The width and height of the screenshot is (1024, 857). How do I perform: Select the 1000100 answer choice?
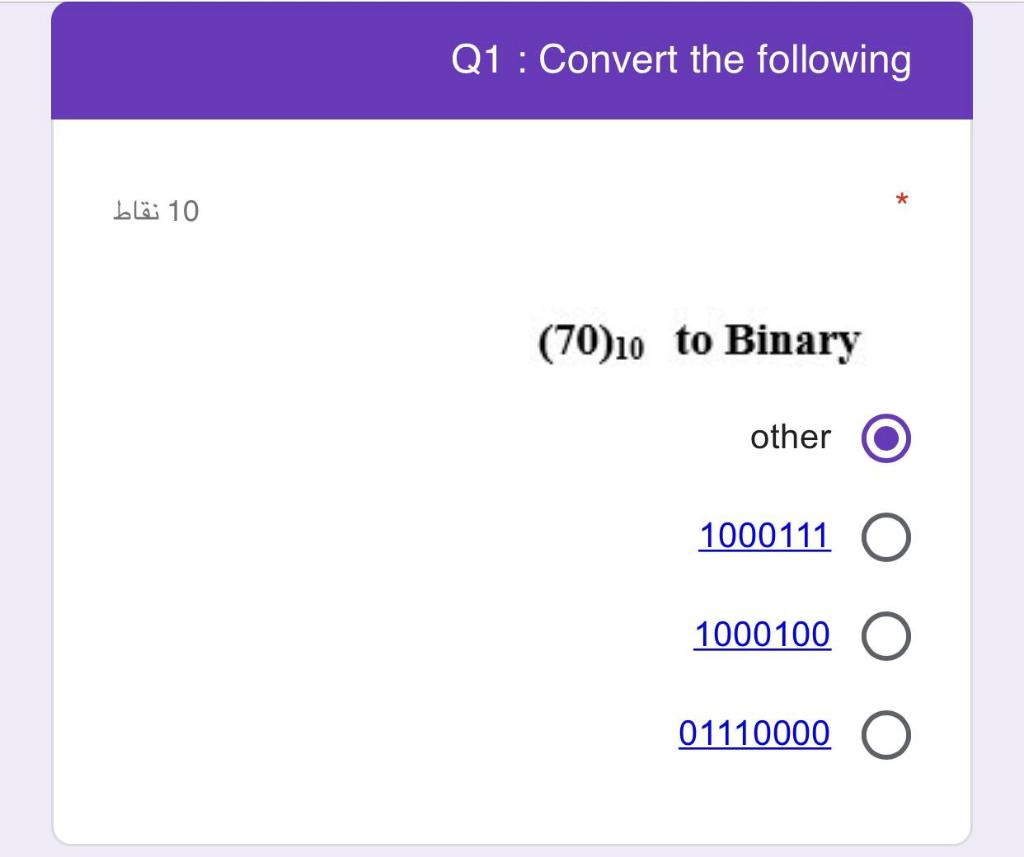point(884,634)
